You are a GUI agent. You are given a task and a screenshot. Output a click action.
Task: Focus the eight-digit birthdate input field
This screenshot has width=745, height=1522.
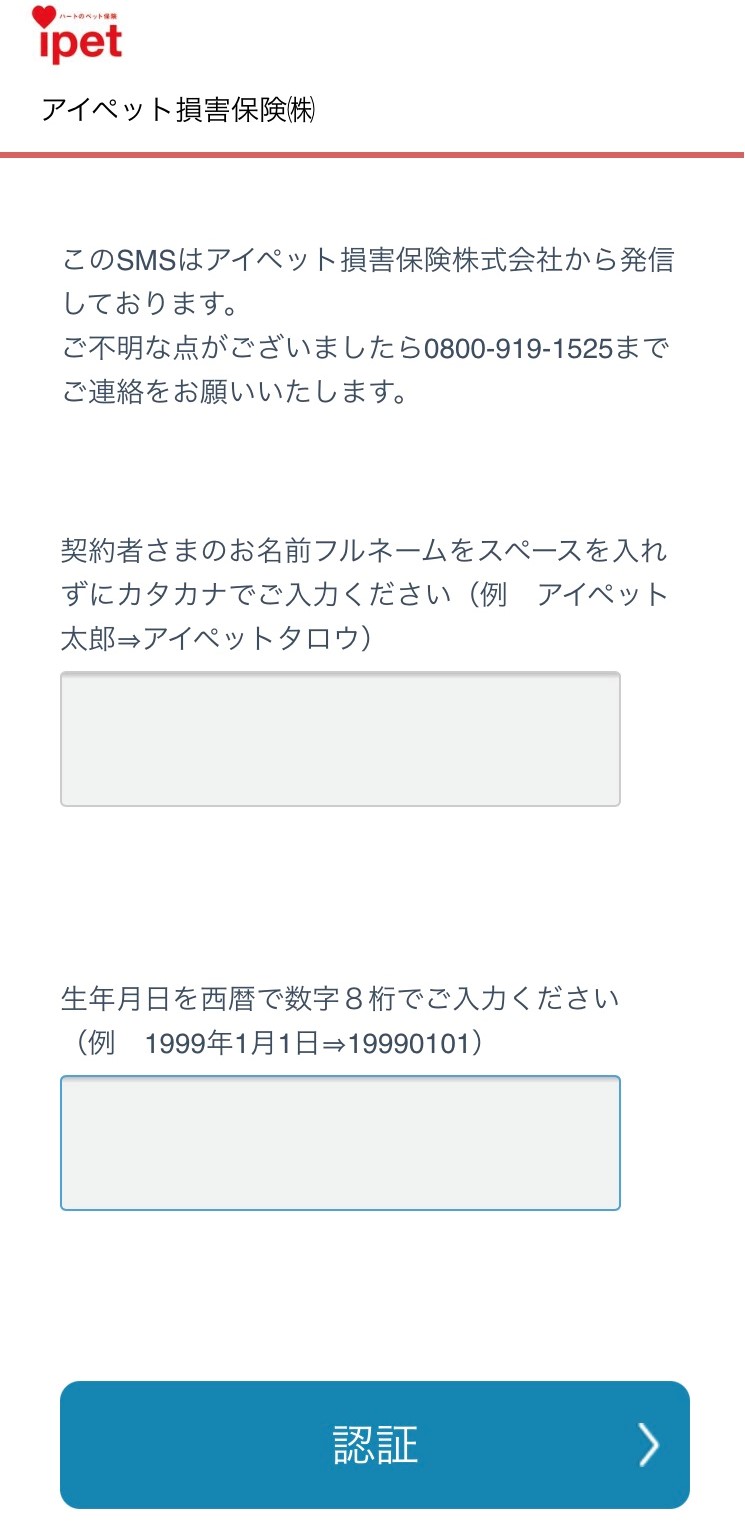coord(340,1143)
